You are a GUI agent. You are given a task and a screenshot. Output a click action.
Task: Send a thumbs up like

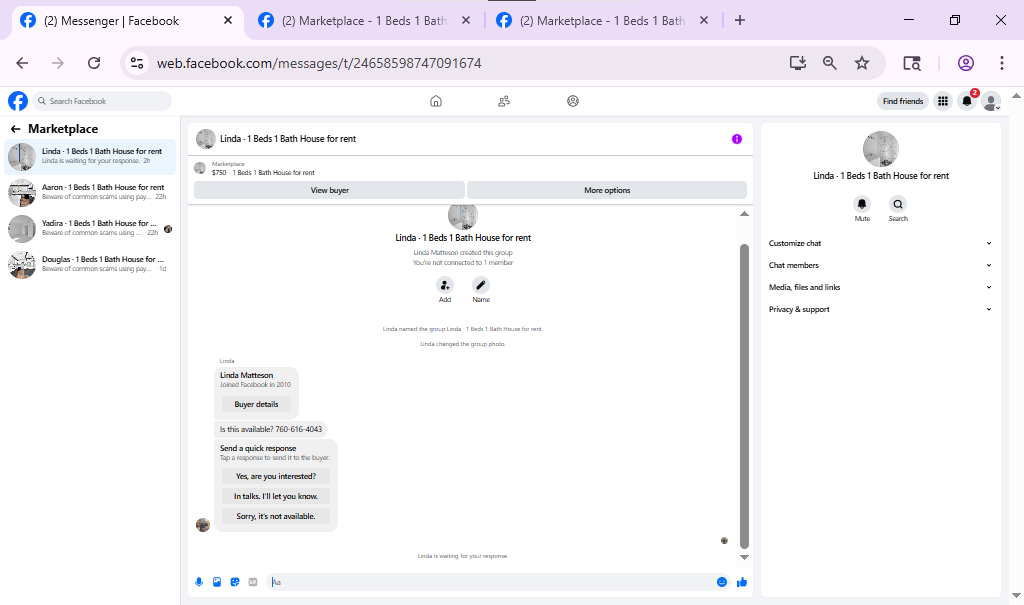tap(742, 582)
